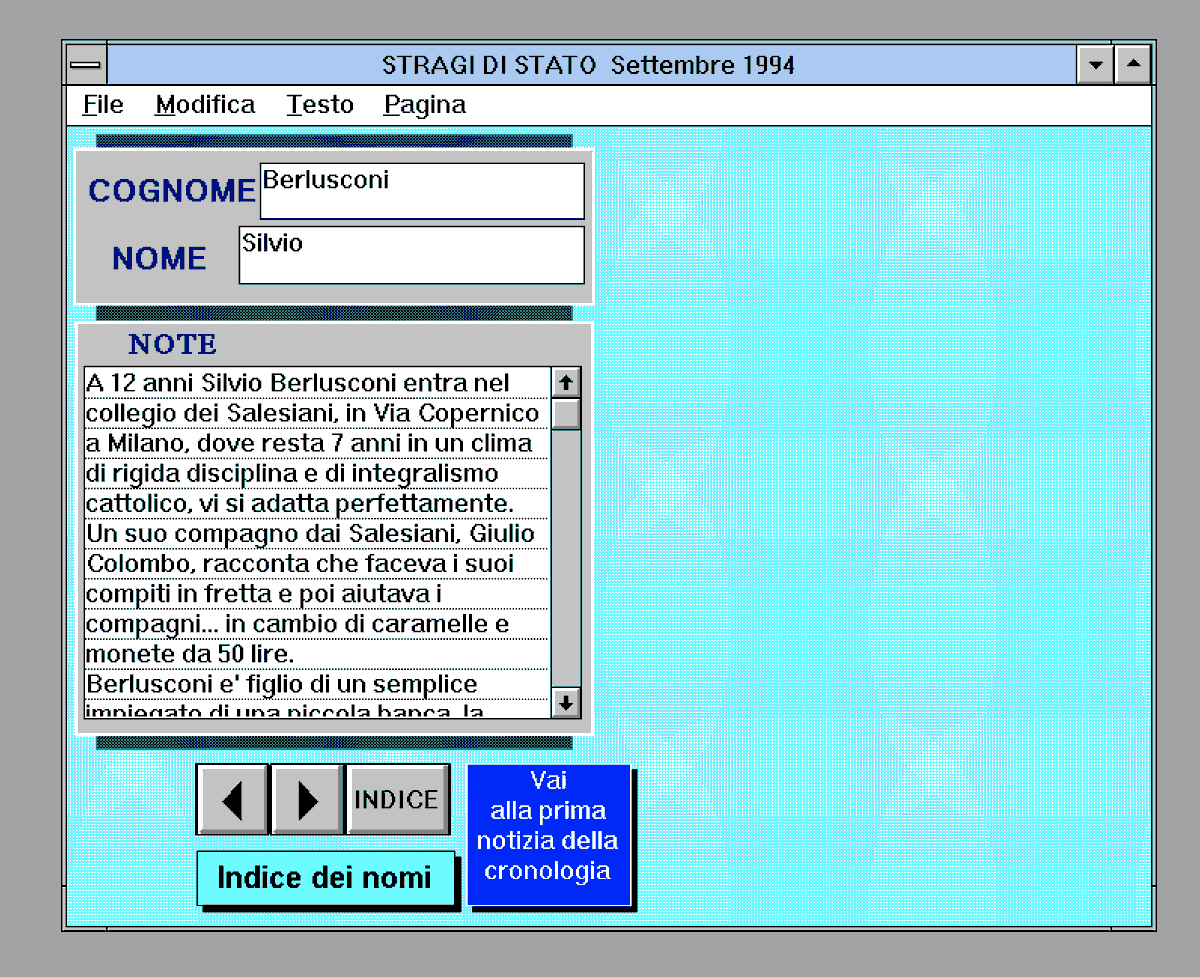Click inside the COGNOME field

tap(420, 191)
